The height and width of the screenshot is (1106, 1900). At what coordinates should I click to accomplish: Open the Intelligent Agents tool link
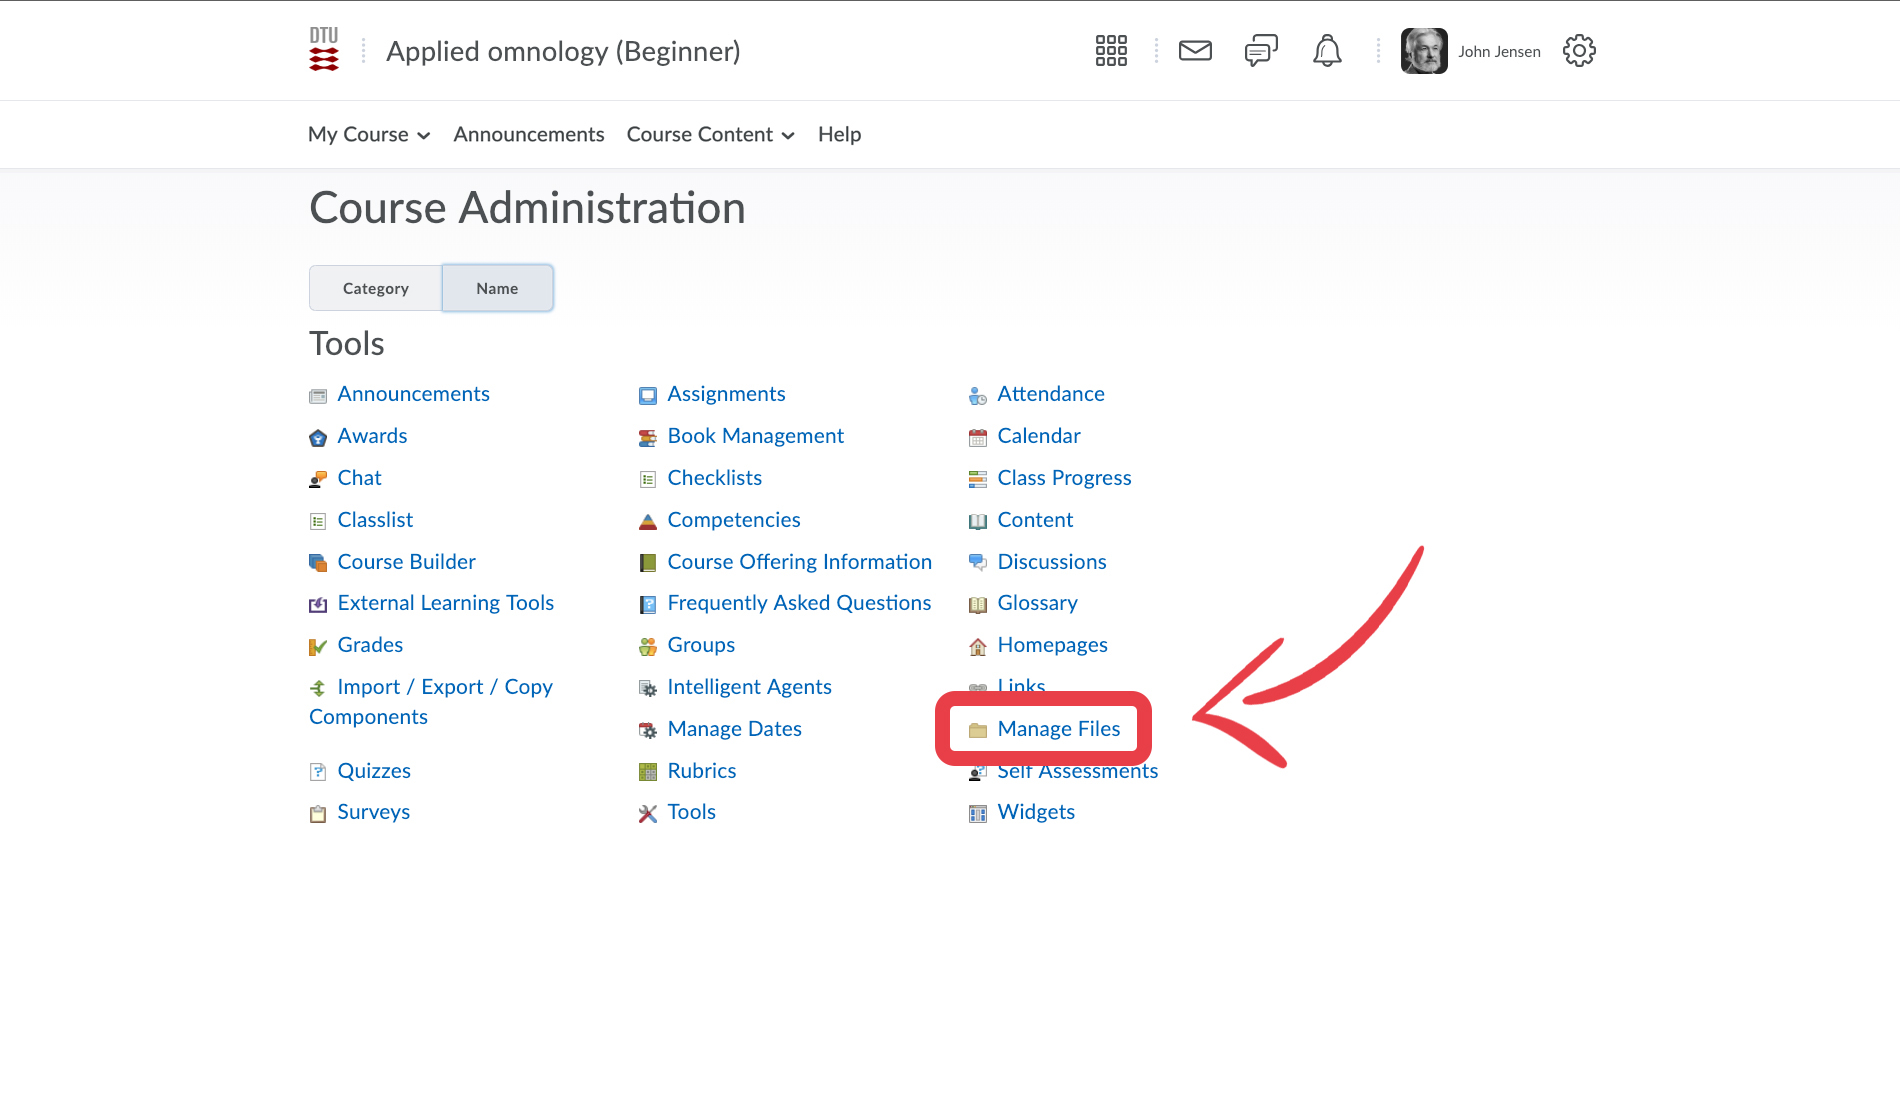click(x=749, y=687)
